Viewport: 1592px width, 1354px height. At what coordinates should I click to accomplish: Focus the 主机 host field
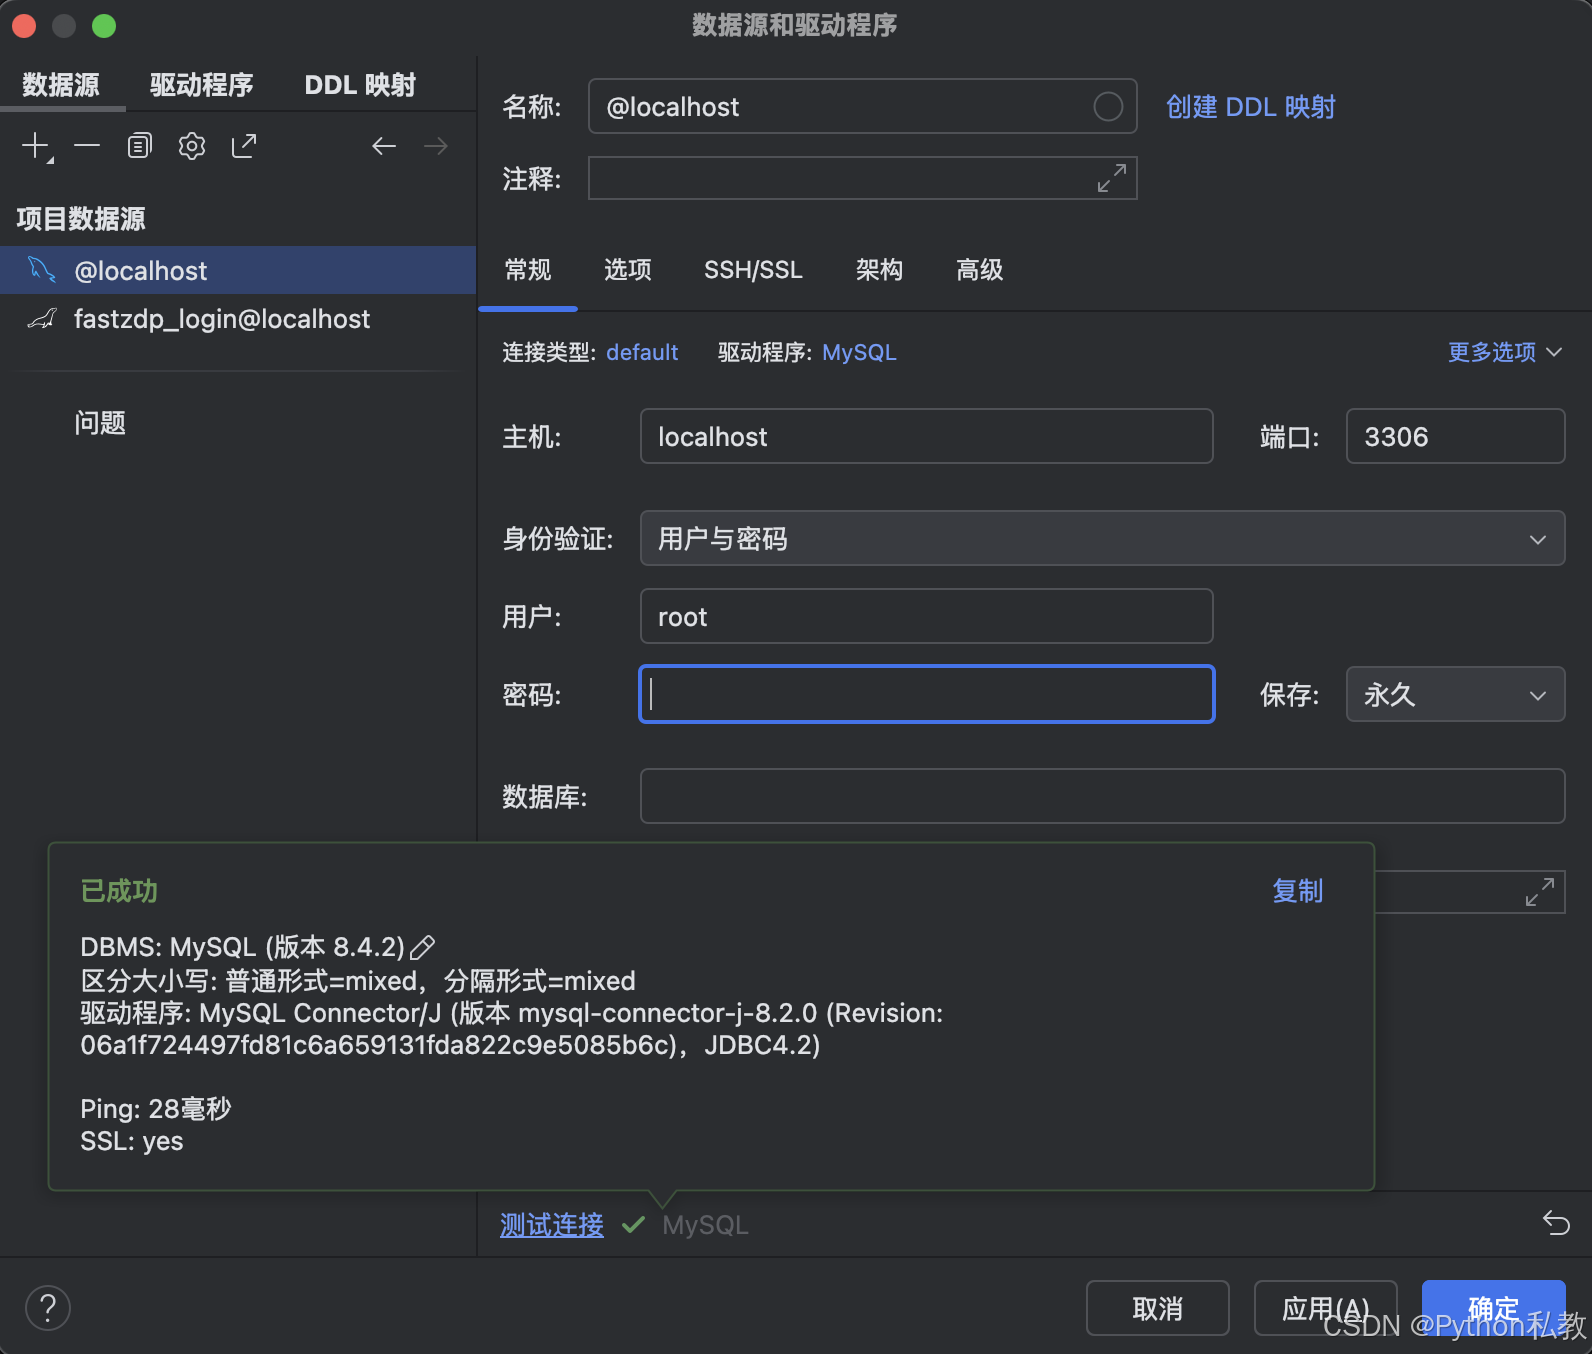pyautogui.click(x=926, y=436)
